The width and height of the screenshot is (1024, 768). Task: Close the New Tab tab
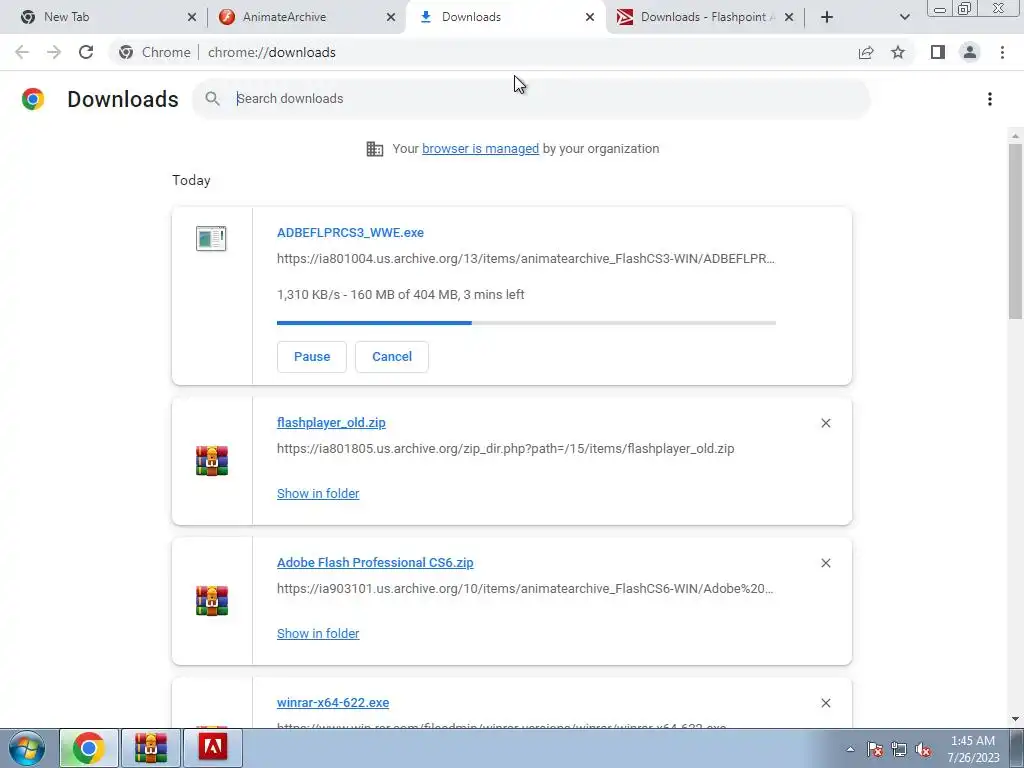(191, 17)
